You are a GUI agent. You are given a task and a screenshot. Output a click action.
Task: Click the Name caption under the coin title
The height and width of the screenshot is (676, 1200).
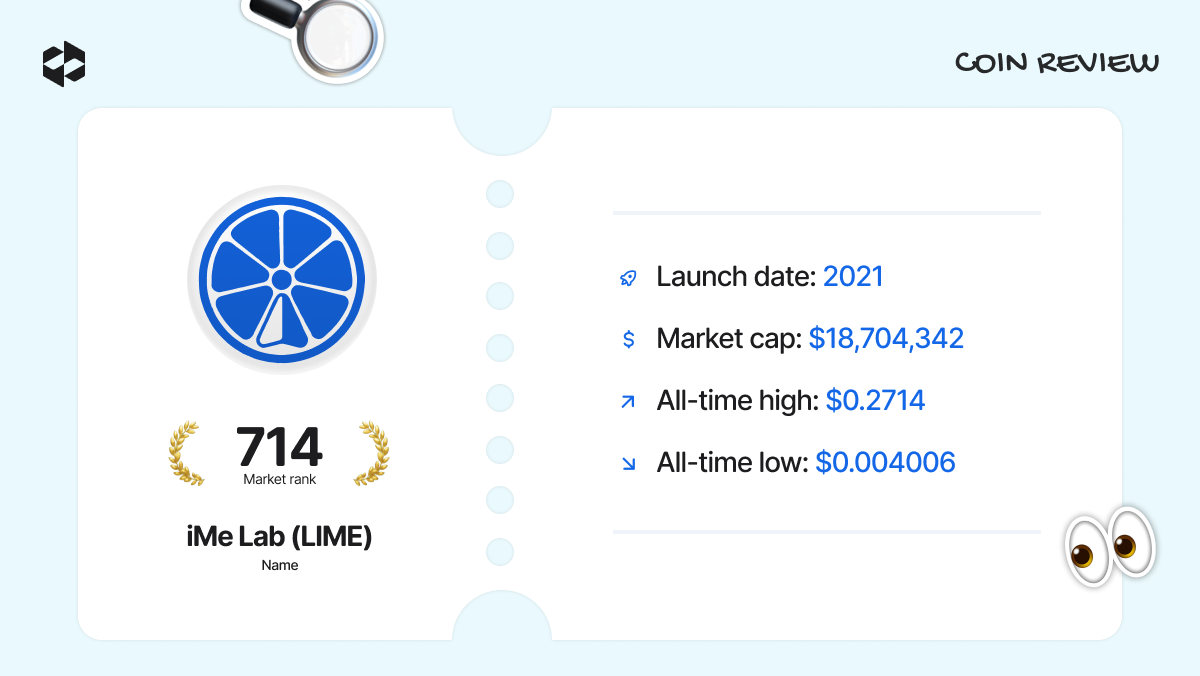pos(280,565)
